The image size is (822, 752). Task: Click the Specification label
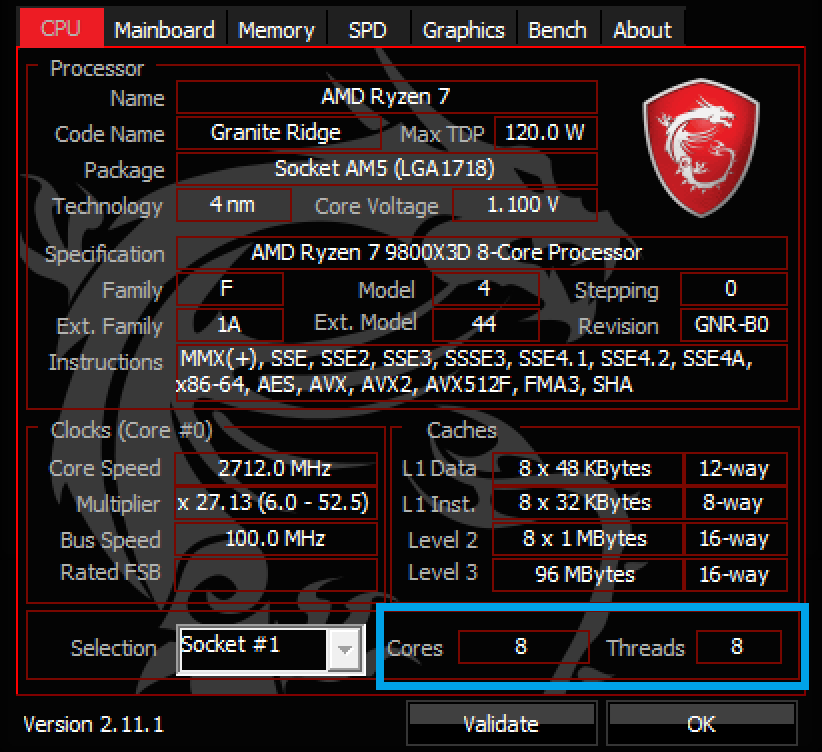pyautogui.click(x=105, y=254)
